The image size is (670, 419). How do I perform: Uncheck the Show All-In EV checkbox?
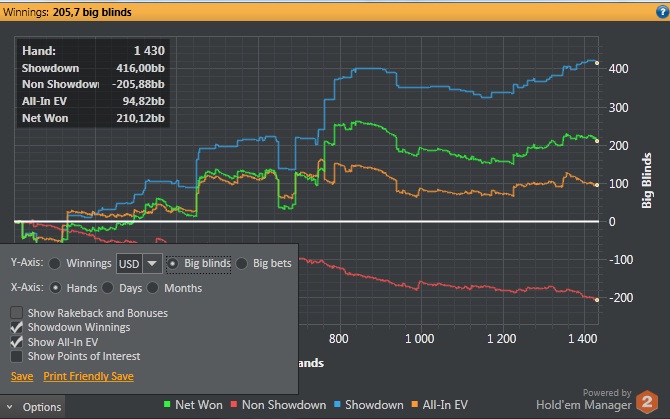coord(16,342)
